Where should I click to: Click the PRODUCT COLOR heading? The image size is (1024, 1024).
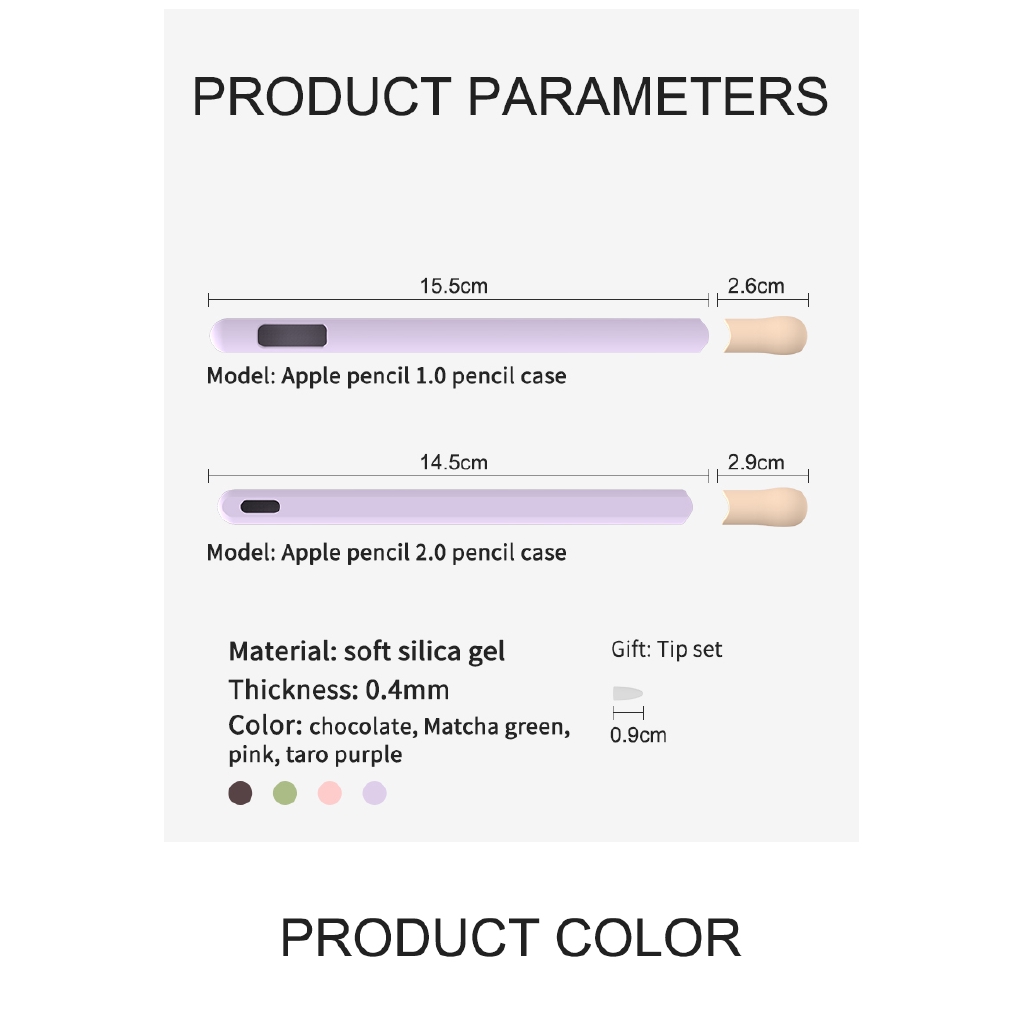(510, 938)
